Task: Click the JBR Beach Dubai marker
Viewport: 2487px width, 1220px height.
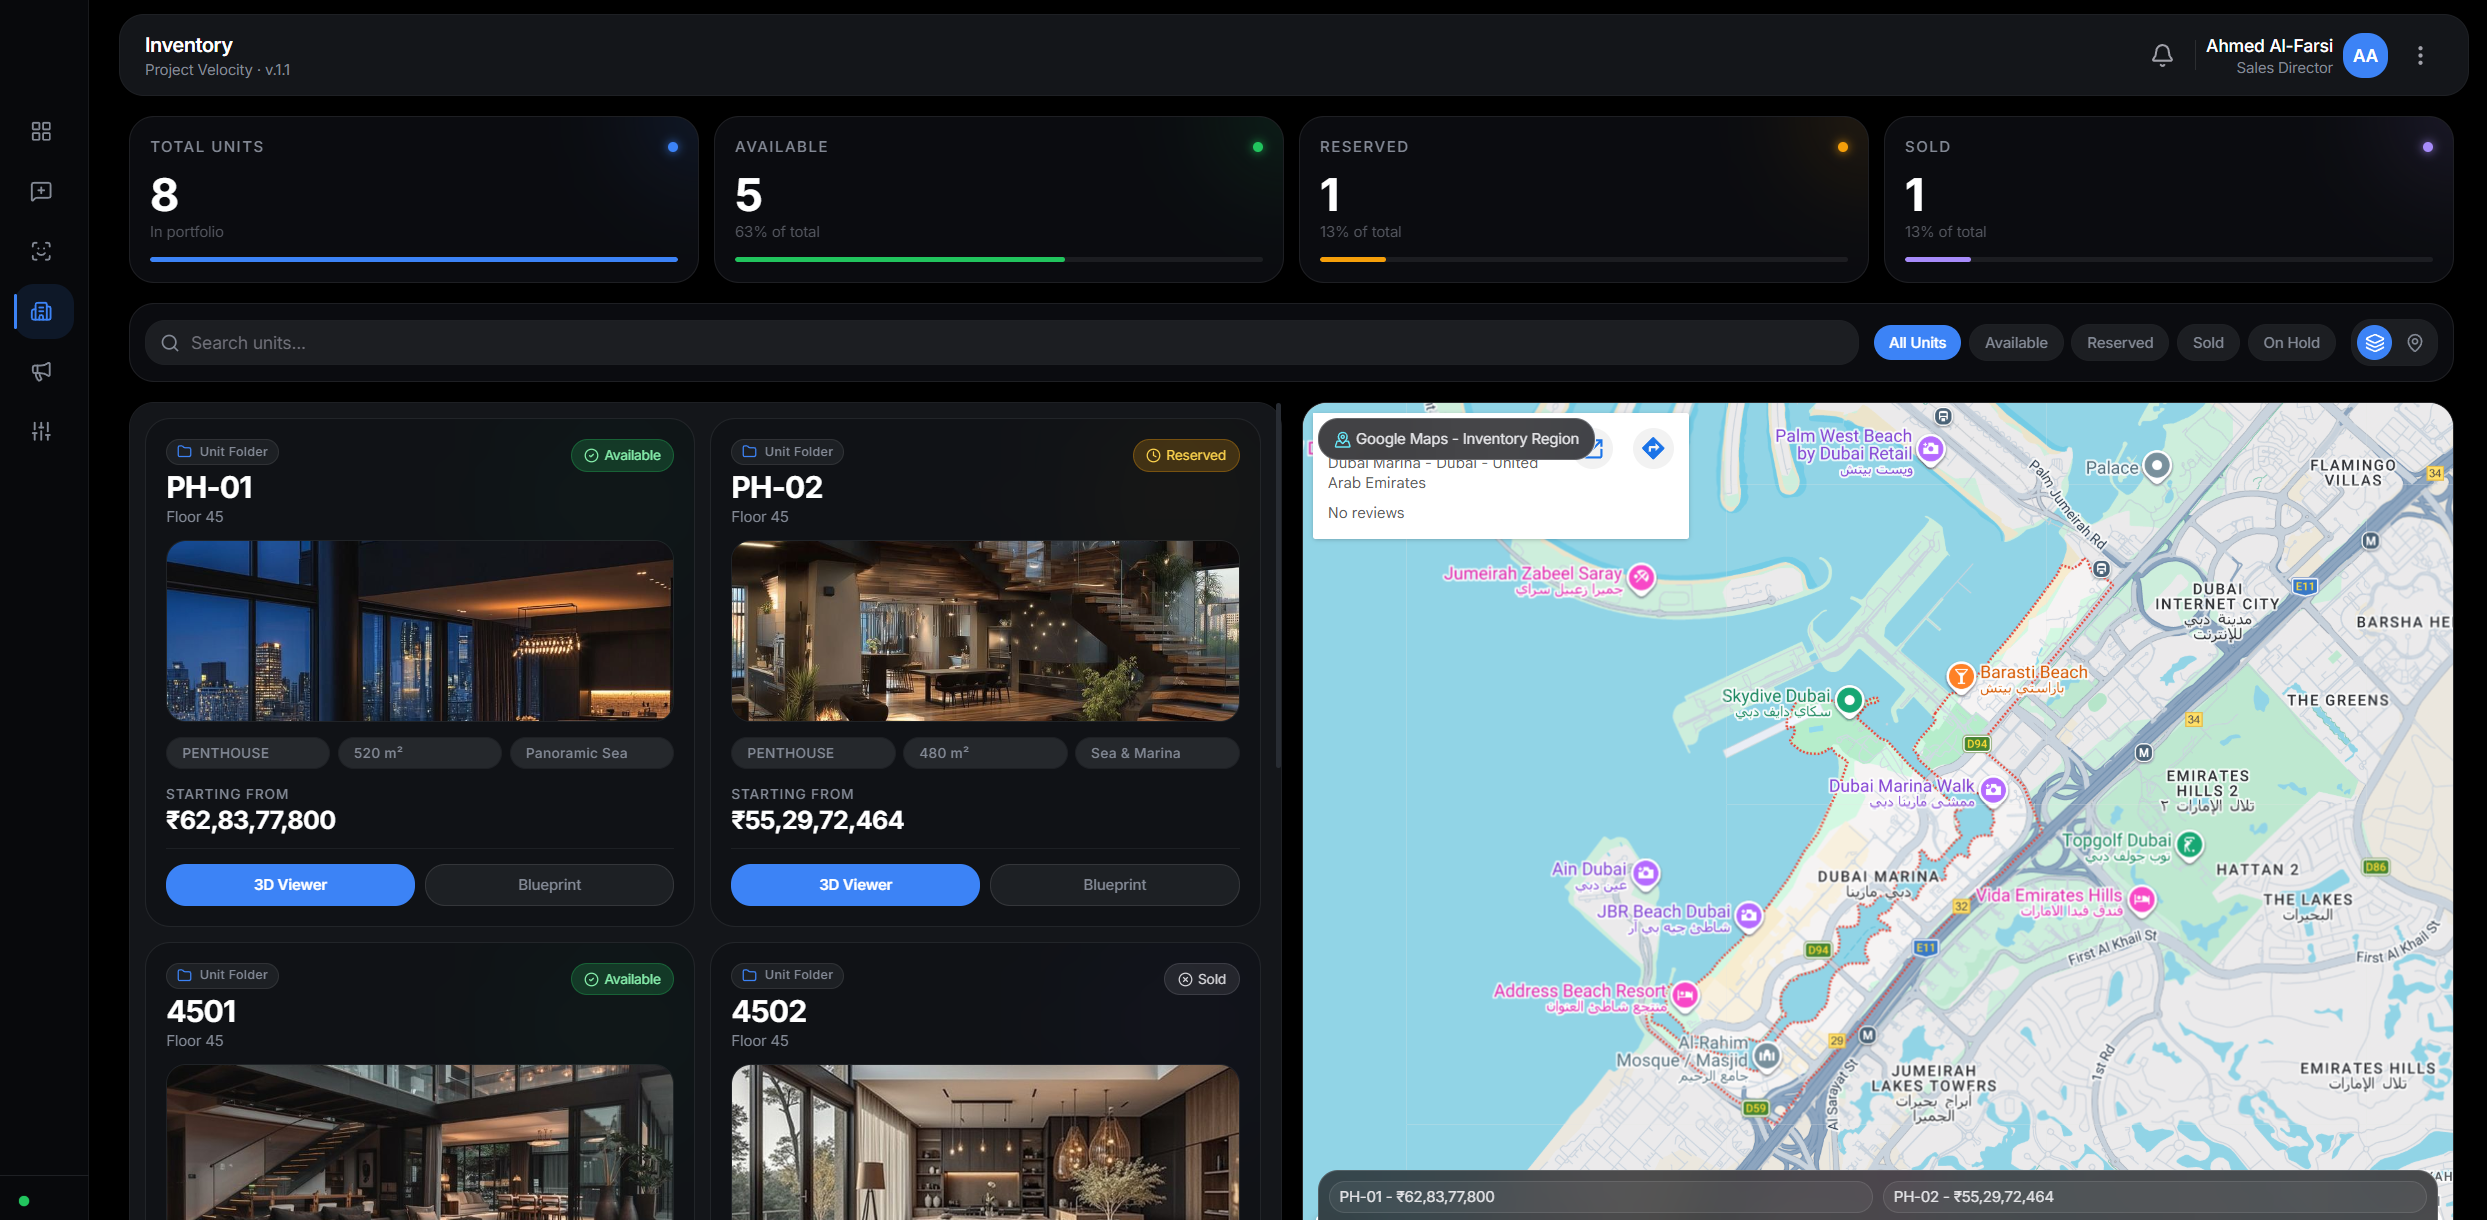Action: [x=1748, y=915]
